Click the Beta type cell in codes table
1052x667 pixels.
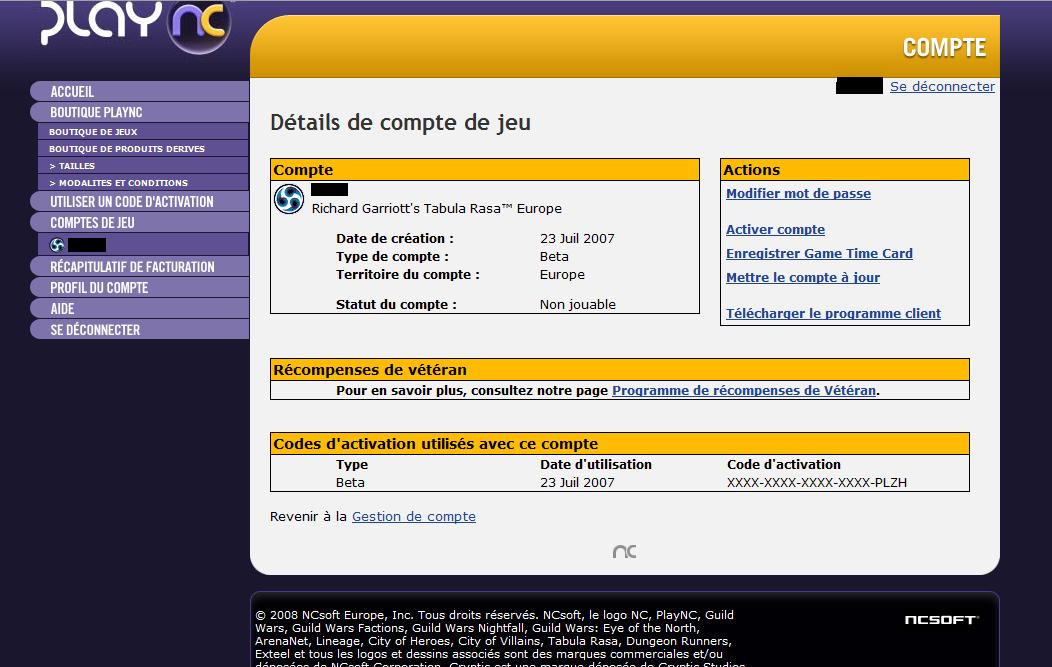tap(350, 482)
